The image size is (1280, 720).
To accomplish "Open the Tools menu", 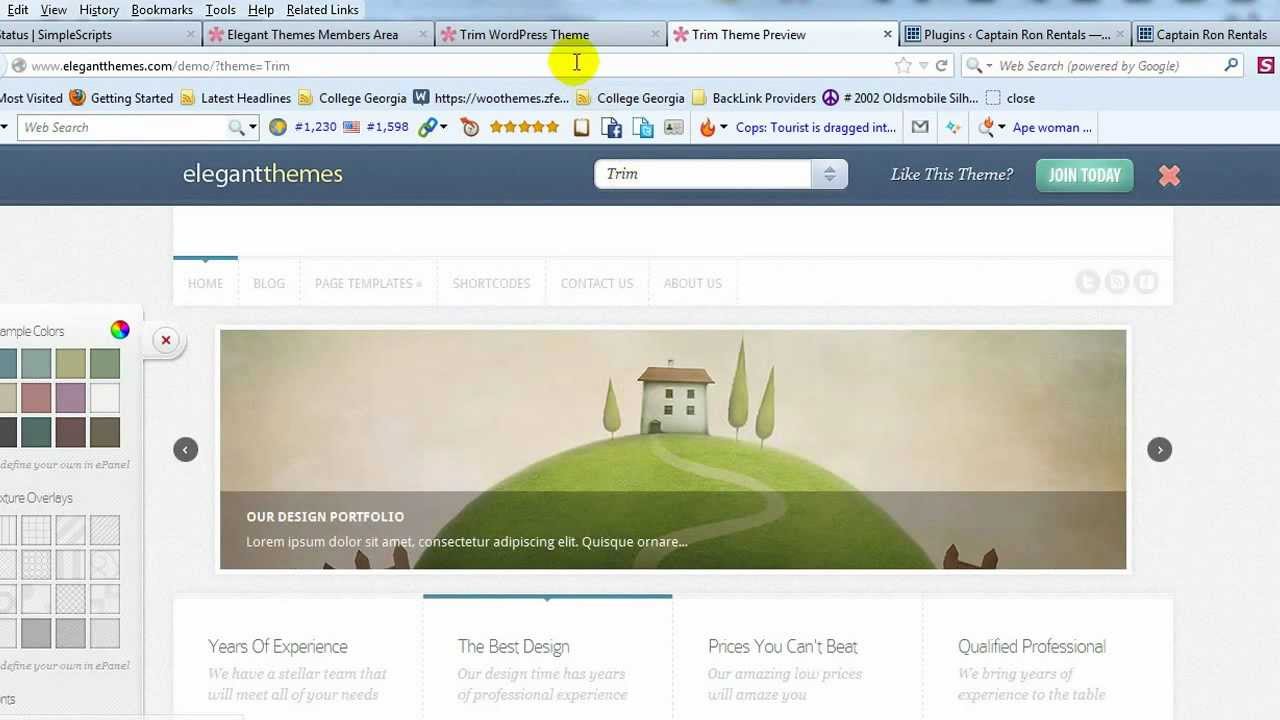I will [220, 10].
